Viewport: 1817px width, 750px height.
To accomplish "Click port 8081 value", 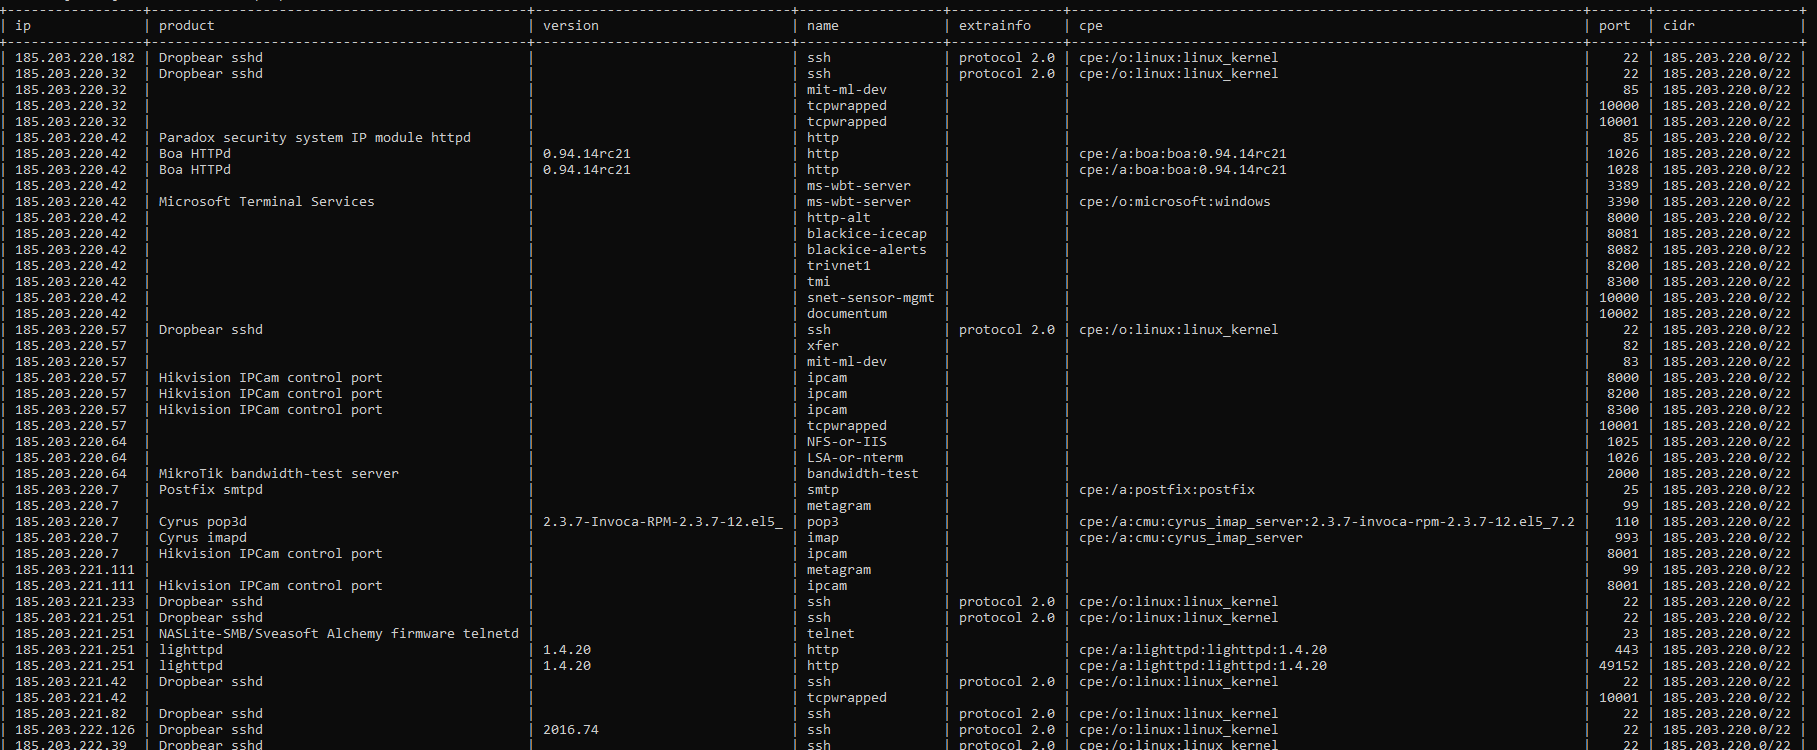I will [1623, 234].
